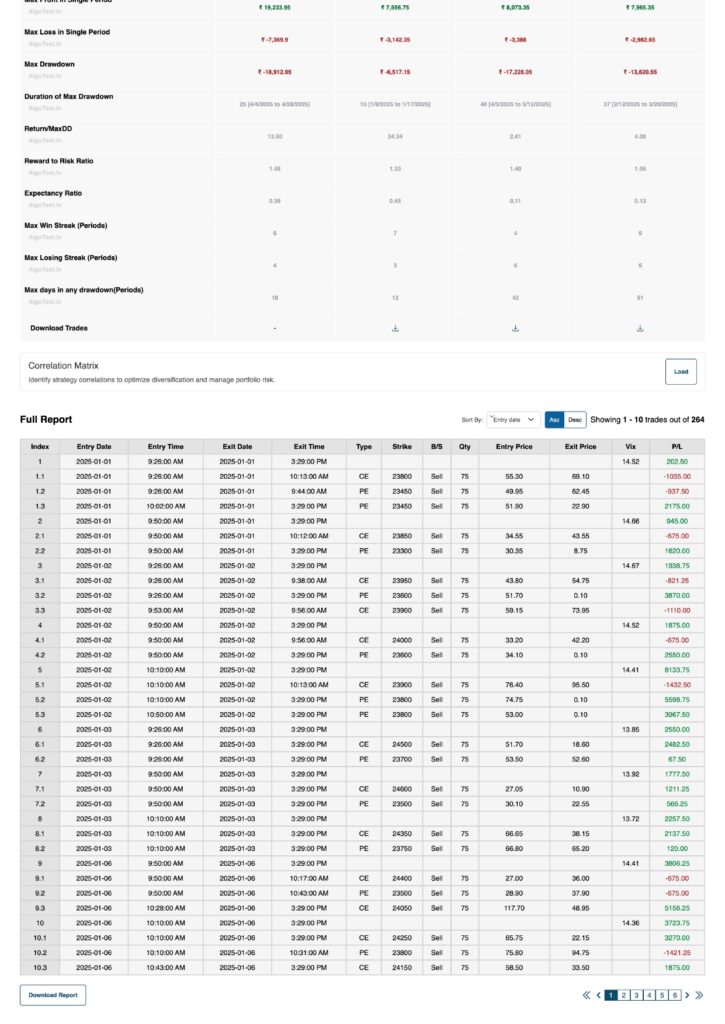Viewport: 725px width, 1024px height.
Task: Click Vix value 13.72 in row 8
Action: click(630, 819)
